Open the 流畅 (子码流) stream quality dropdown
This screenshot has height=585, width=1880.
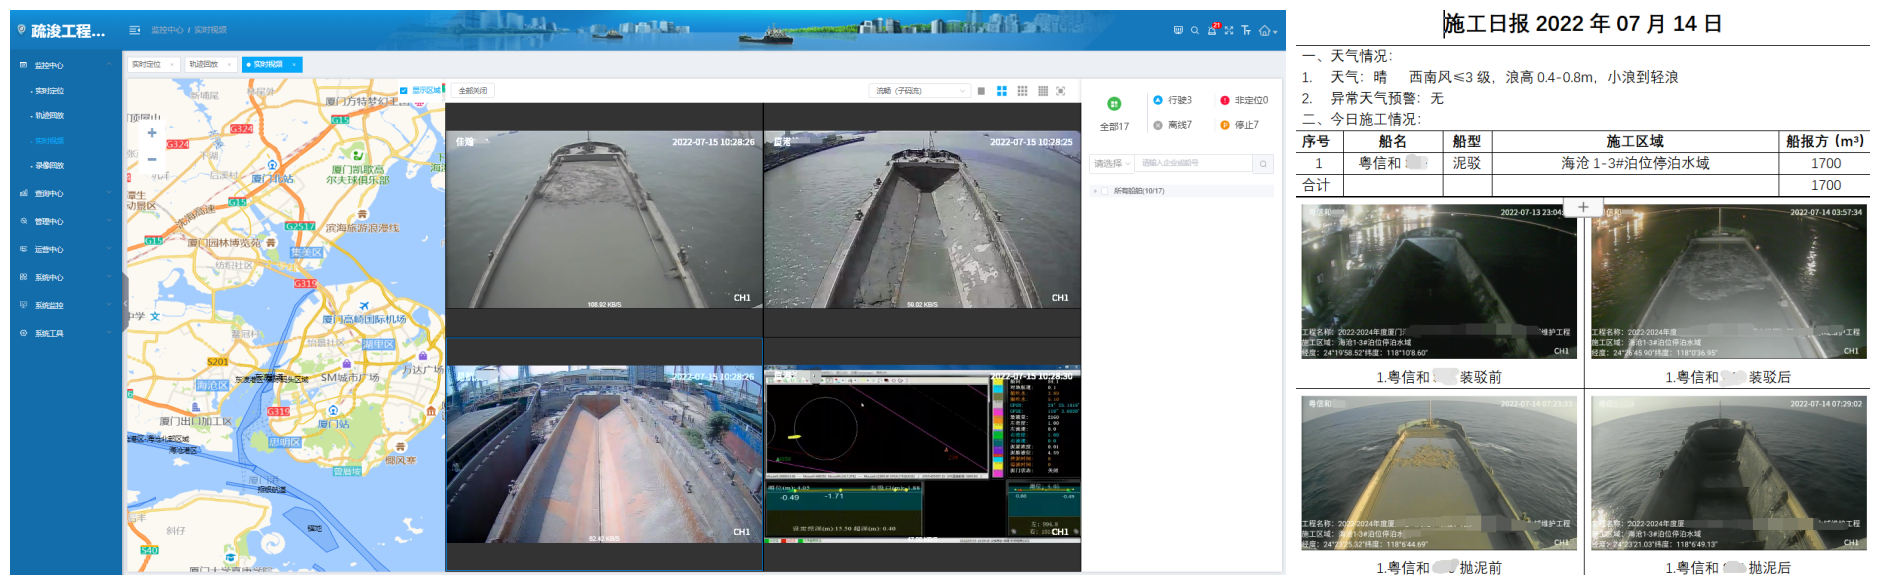click(920, 91)
